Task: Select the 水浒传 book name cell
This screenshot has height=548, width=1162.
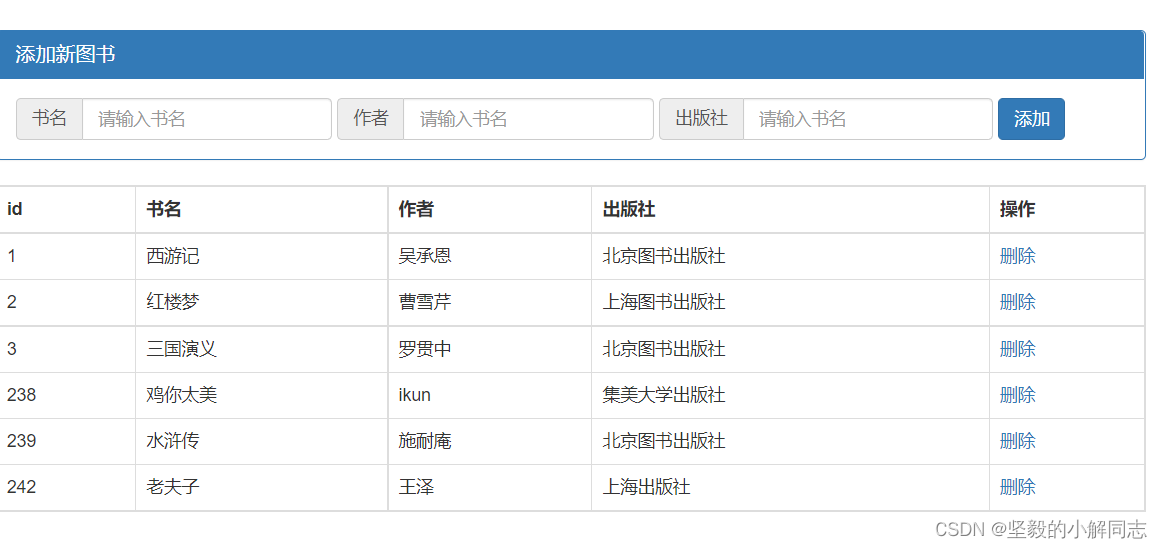Action: (262, 441)
